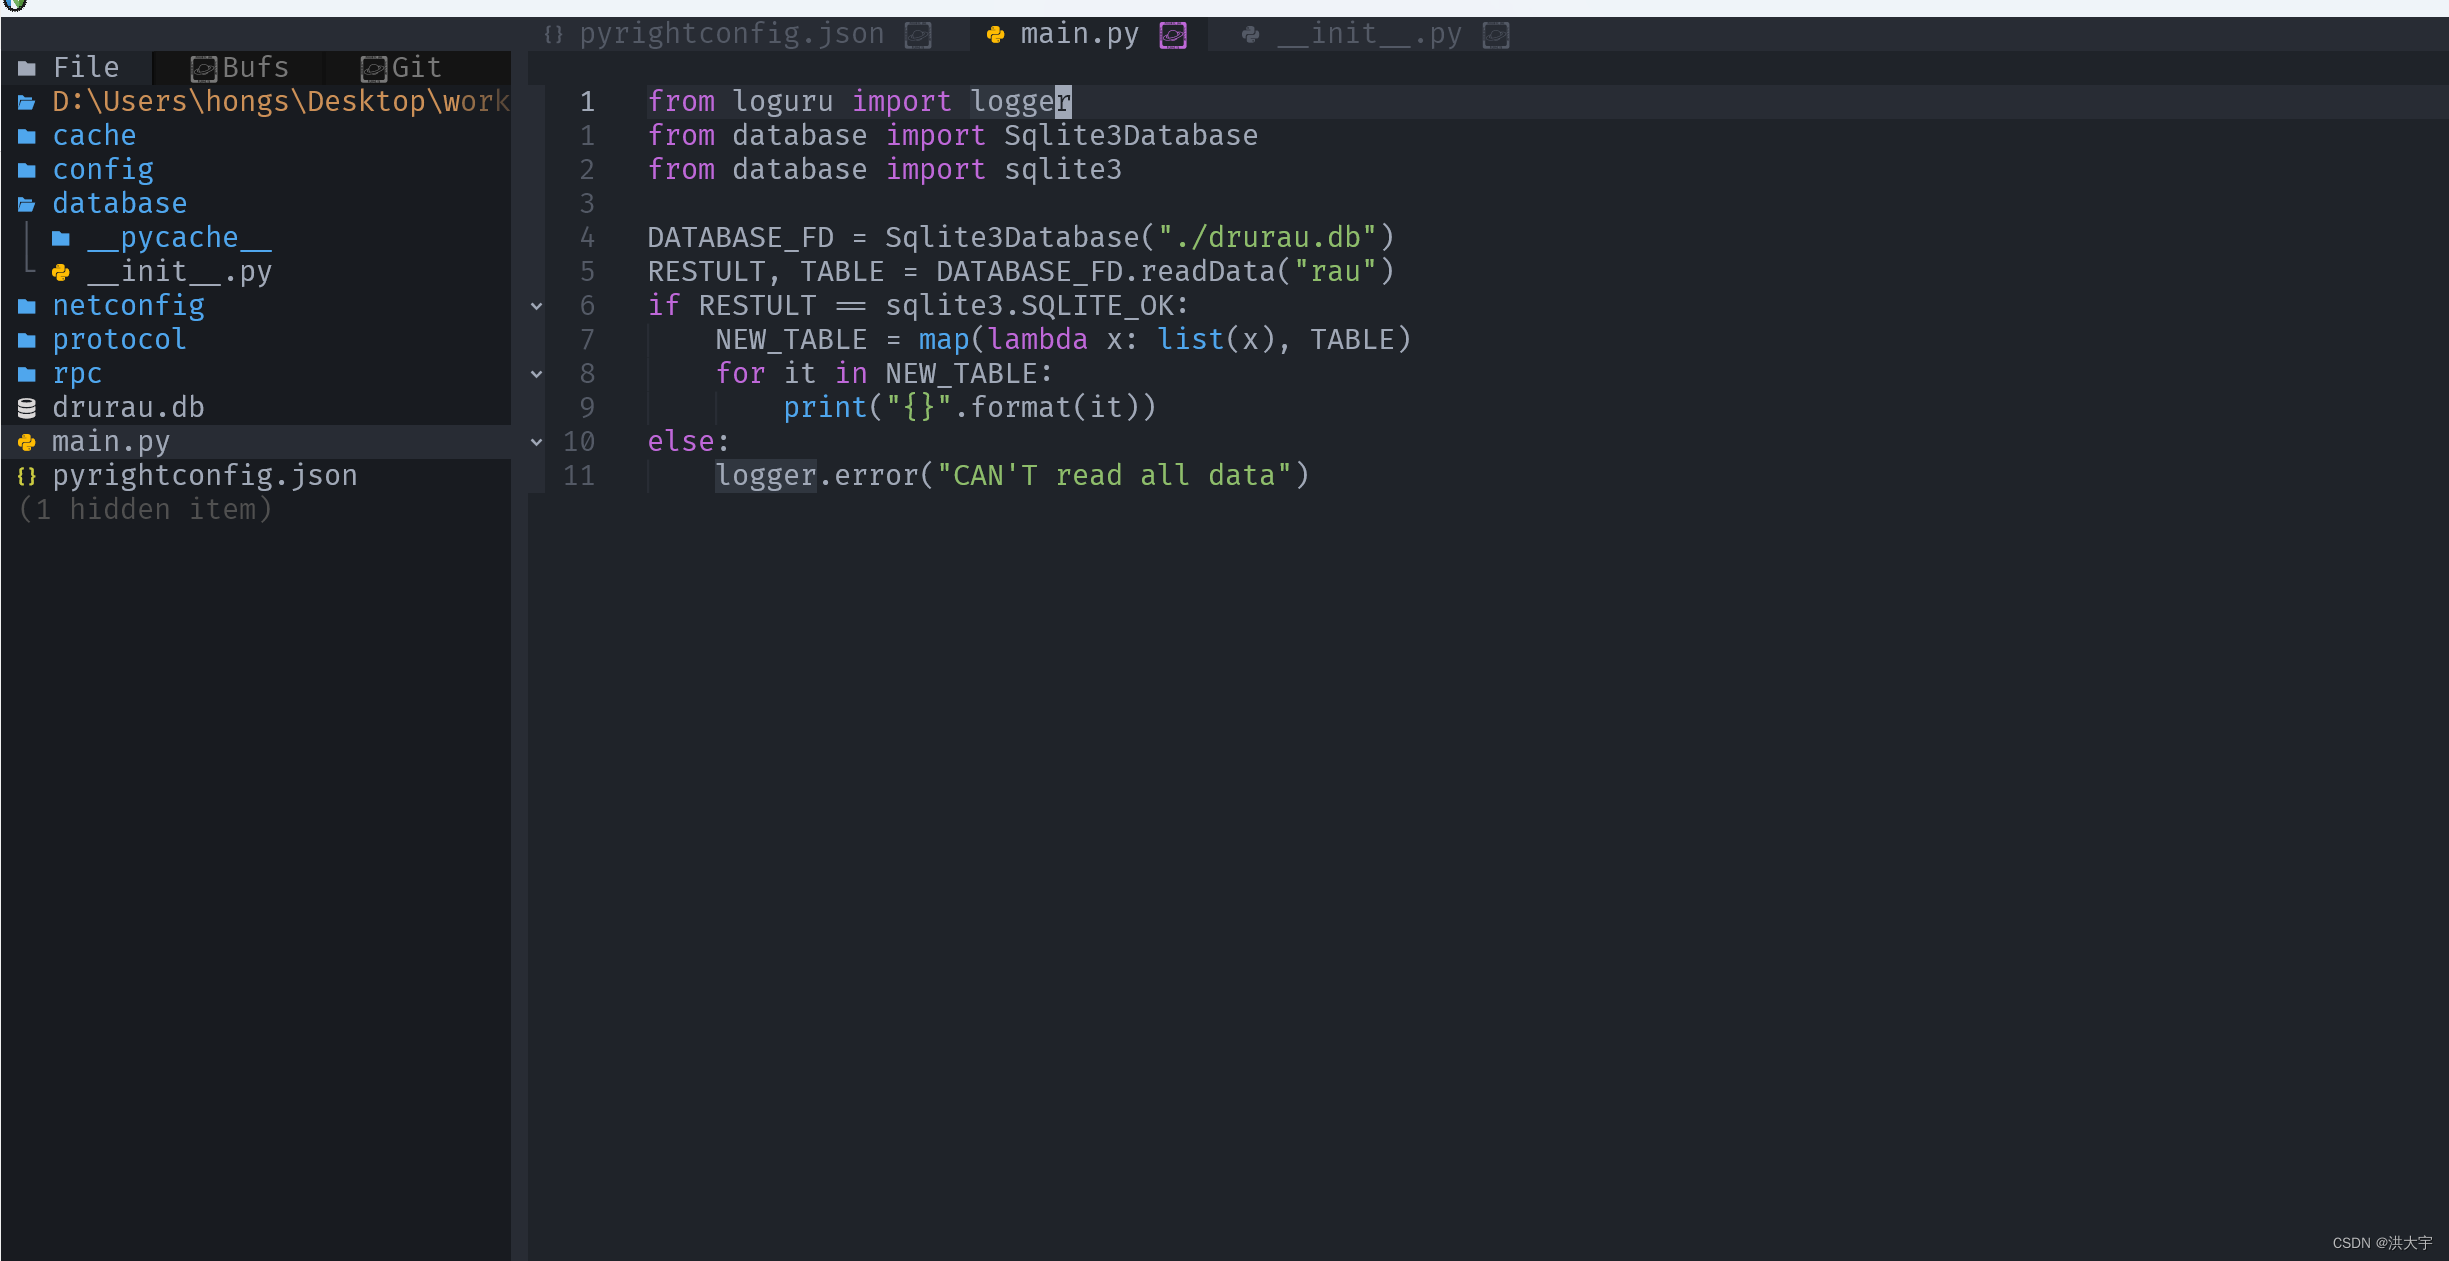This screenshot has width=2449, height=1261.
Task: Click the Python icon on main.py tab
Action: point(995,35)
